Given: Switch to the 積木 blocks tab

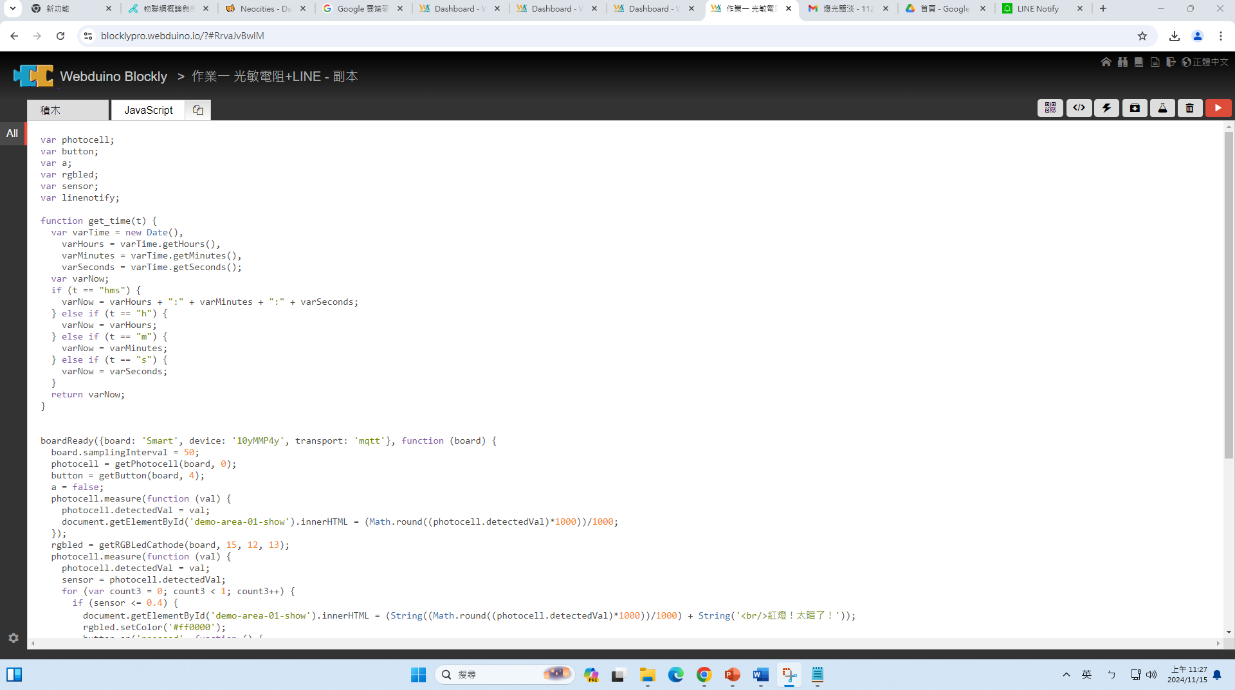Looking at the screenshot, I should coord(67,110).
